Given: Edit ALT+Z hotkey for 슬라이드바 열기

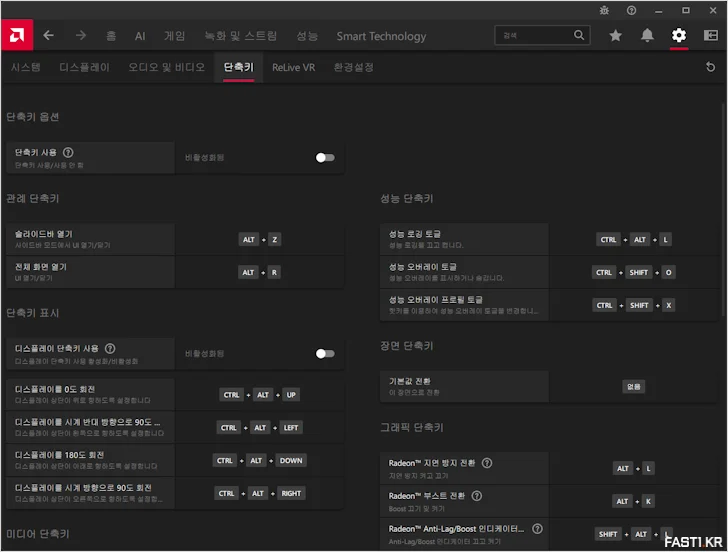Looking at the screenshot, I should [x=260, y=240].
